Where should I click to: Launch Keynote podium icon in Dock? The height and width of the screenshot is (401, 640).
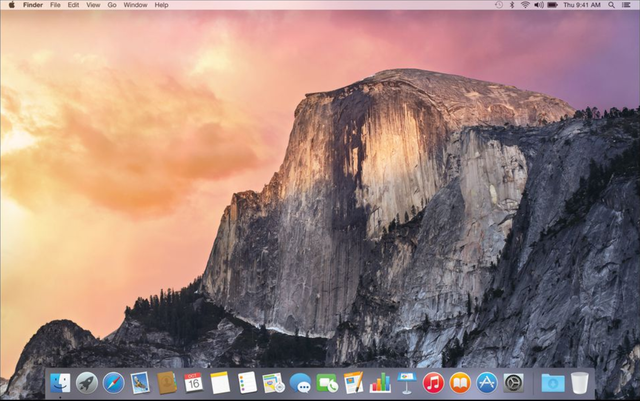tap(407, 383)
